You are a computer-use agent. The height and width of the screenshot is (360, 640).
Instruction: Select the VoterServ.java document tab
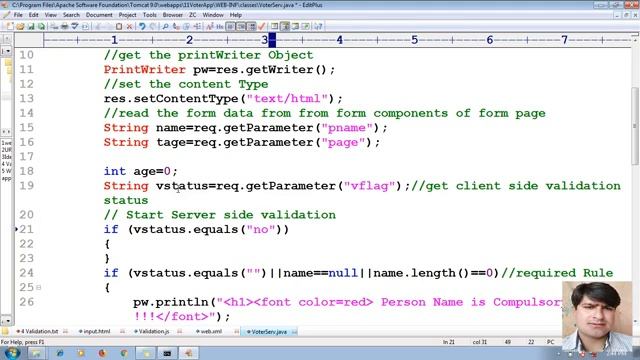coord(269,331)
